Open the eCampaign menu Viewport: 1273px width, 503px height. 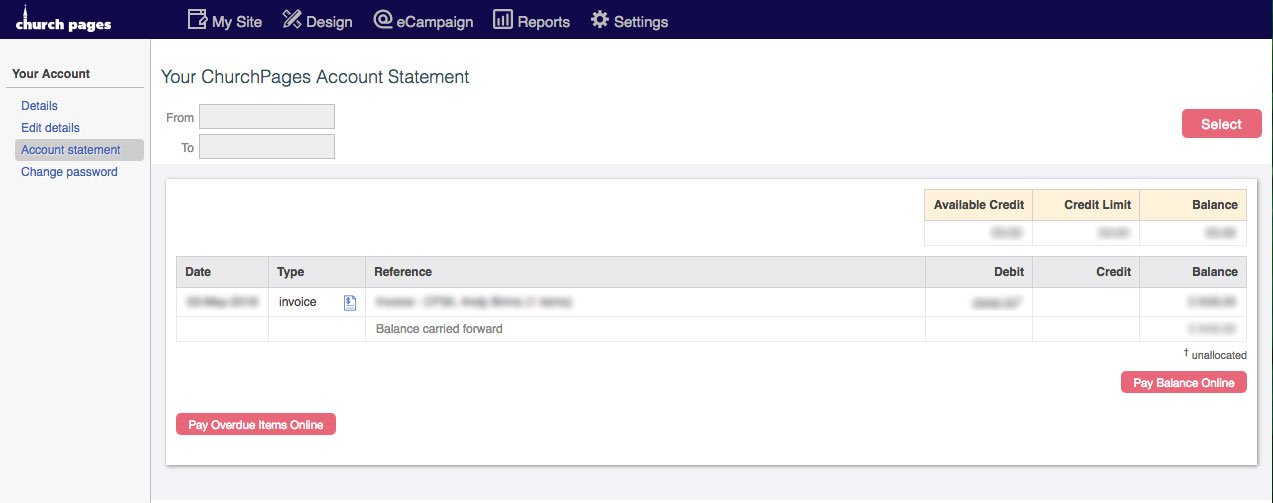point(423,20)
